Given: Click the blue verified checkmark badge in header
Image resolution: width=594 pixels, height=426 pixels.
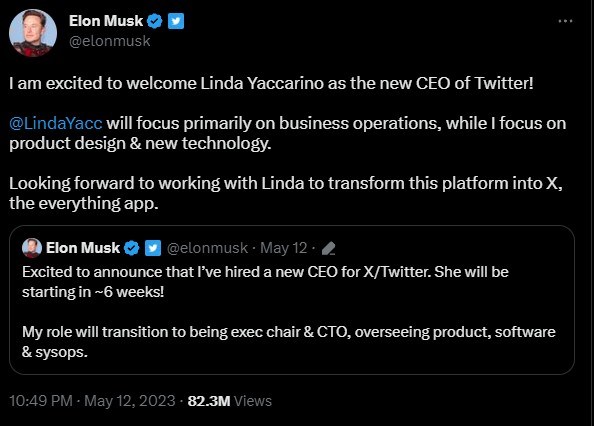Looking at the screenshot, I should coord(154,21).
